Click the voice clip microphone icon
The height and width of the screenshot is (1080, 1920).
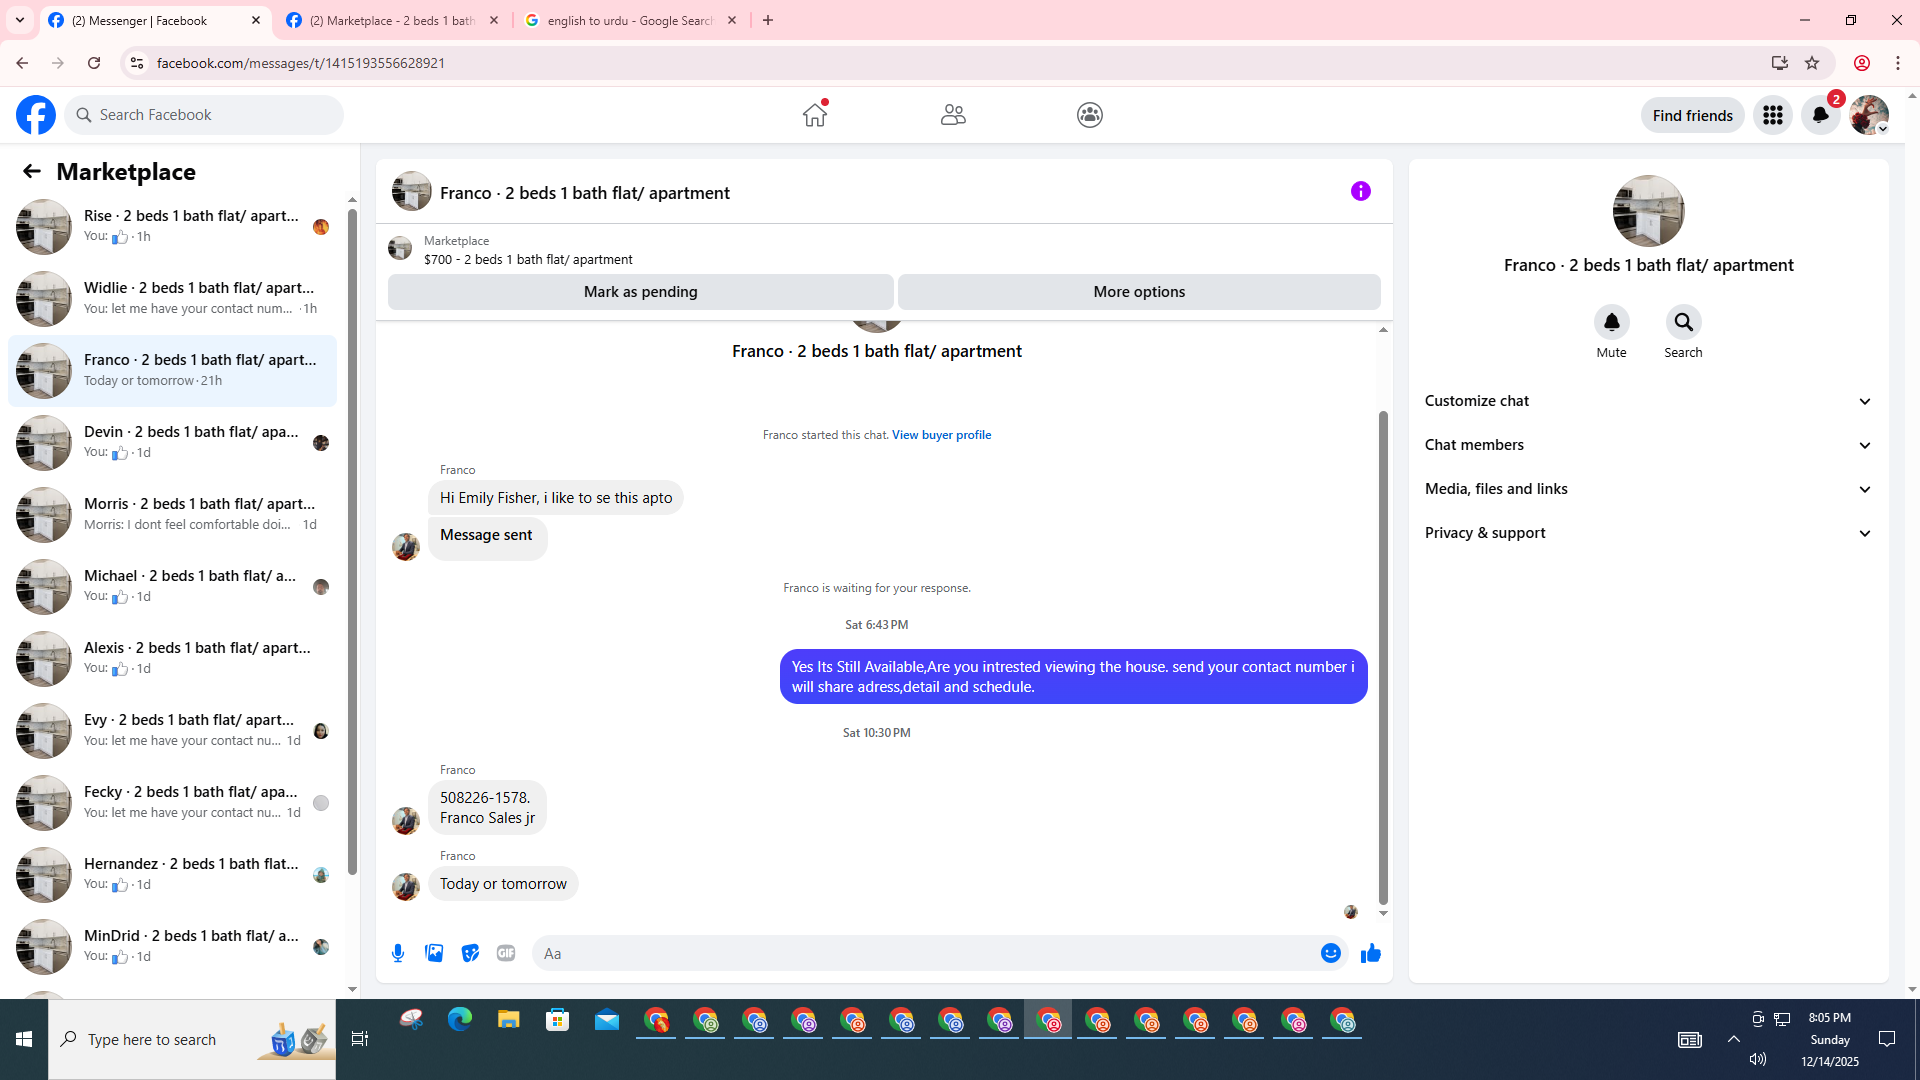pyautogui.click(x=398, y=953)
